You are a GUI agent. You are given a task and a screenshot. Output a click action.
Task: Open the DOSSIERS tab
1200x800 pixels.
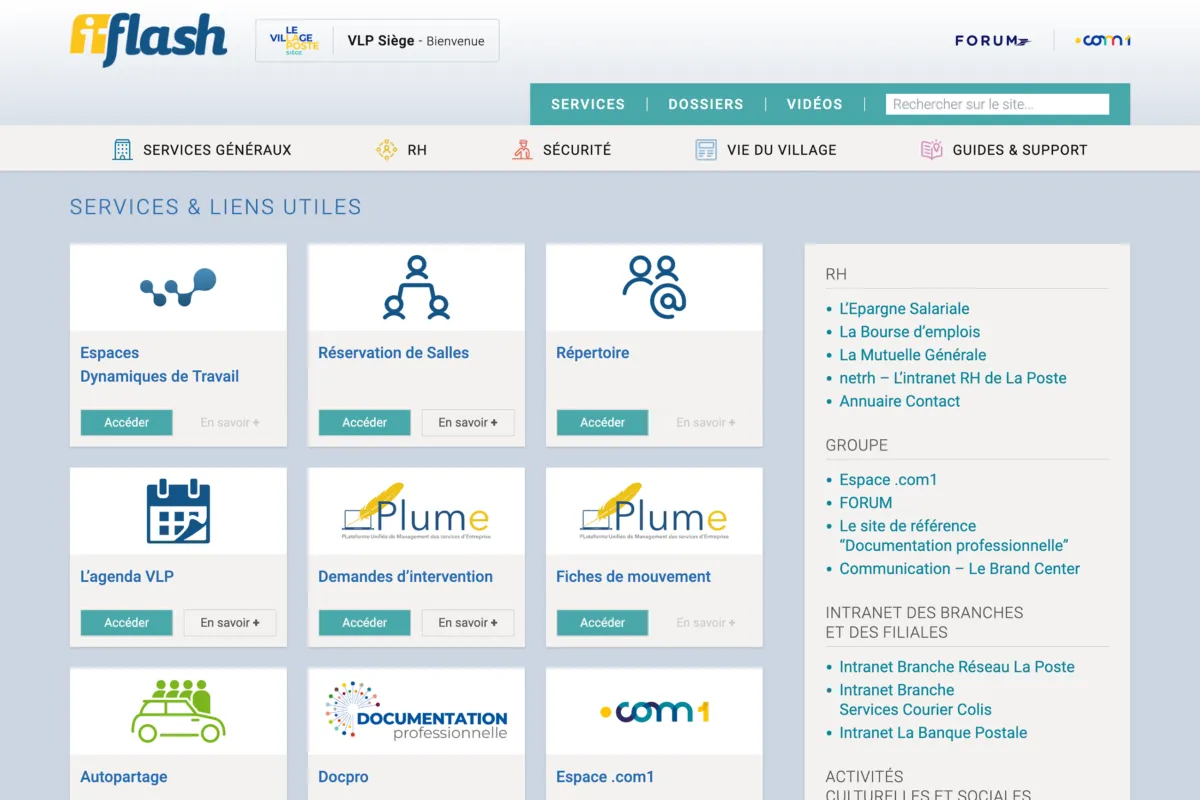pyautogui.click(x=706, y=104)
